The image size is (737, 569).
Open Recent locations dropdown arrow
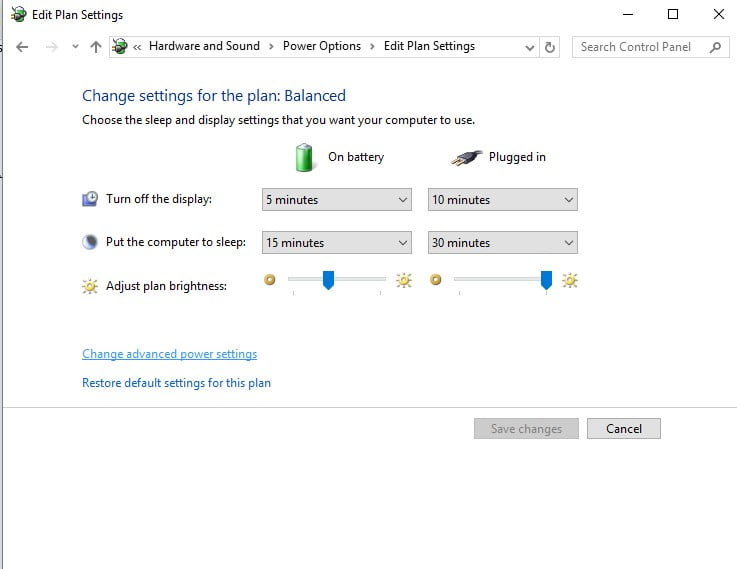point(75,47)
